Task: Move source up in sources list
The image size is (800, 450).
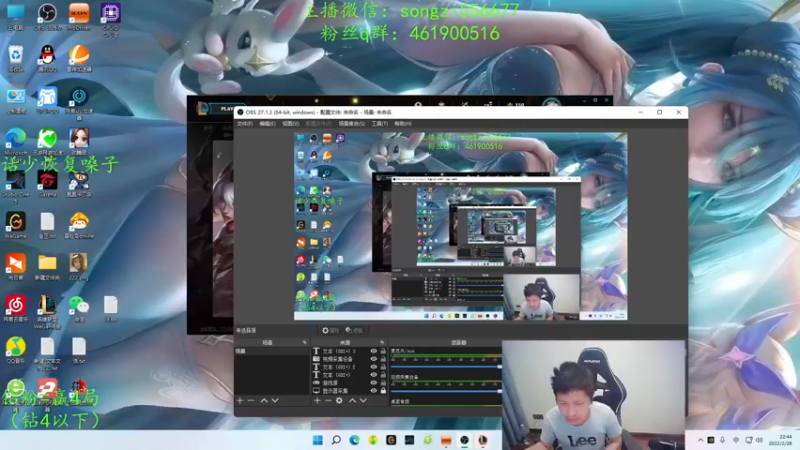Action: pyautogui.click(x=352, y=401)
